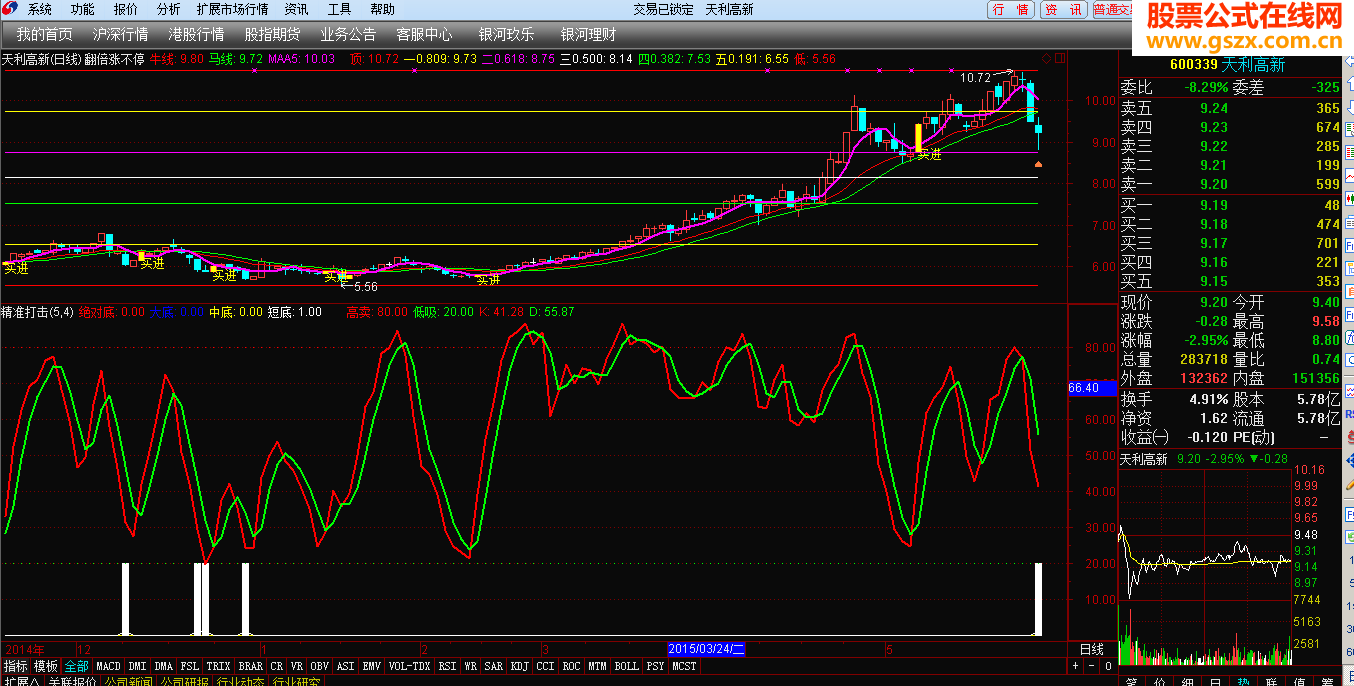Viewport: 1354px width, 686px height.
Task: Switch to the BOLL indicator
Action: point(627,666)
